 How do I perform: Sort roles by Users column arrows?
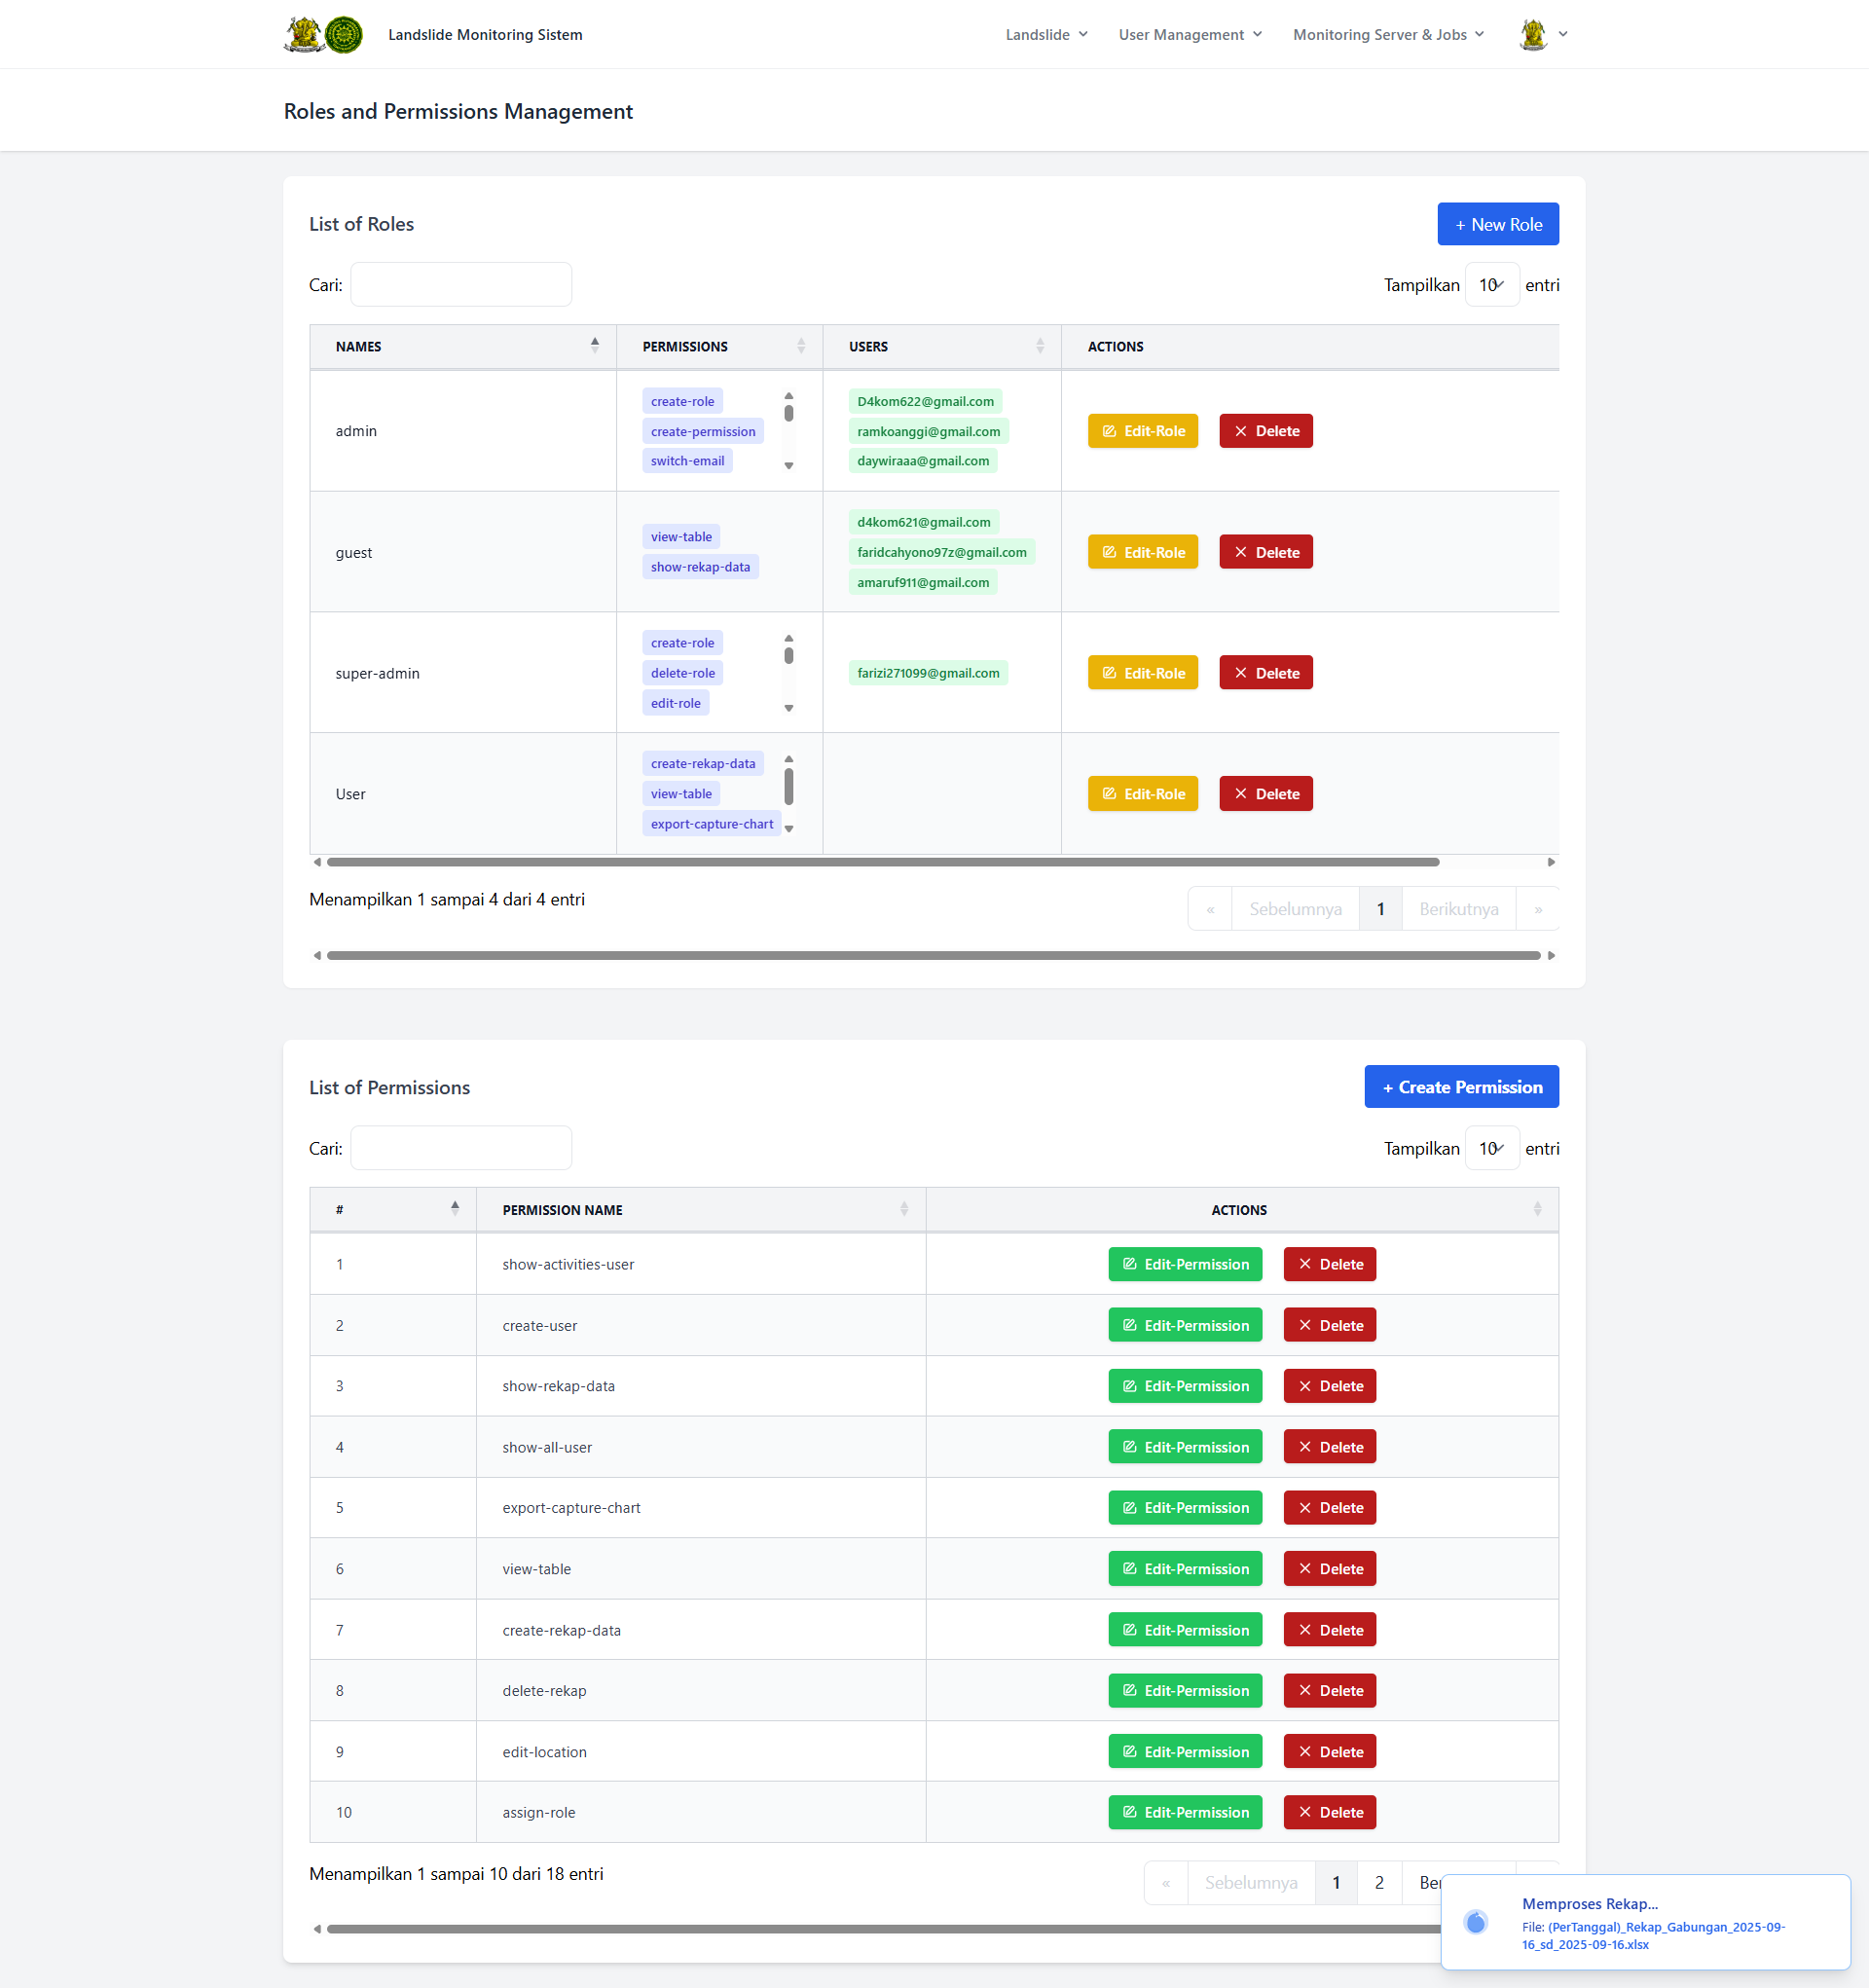1039,346
